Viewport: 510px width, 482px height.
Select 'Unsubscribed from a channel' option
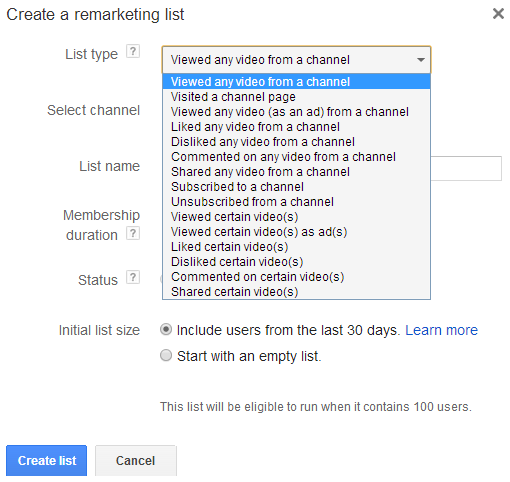coord(296,202)
